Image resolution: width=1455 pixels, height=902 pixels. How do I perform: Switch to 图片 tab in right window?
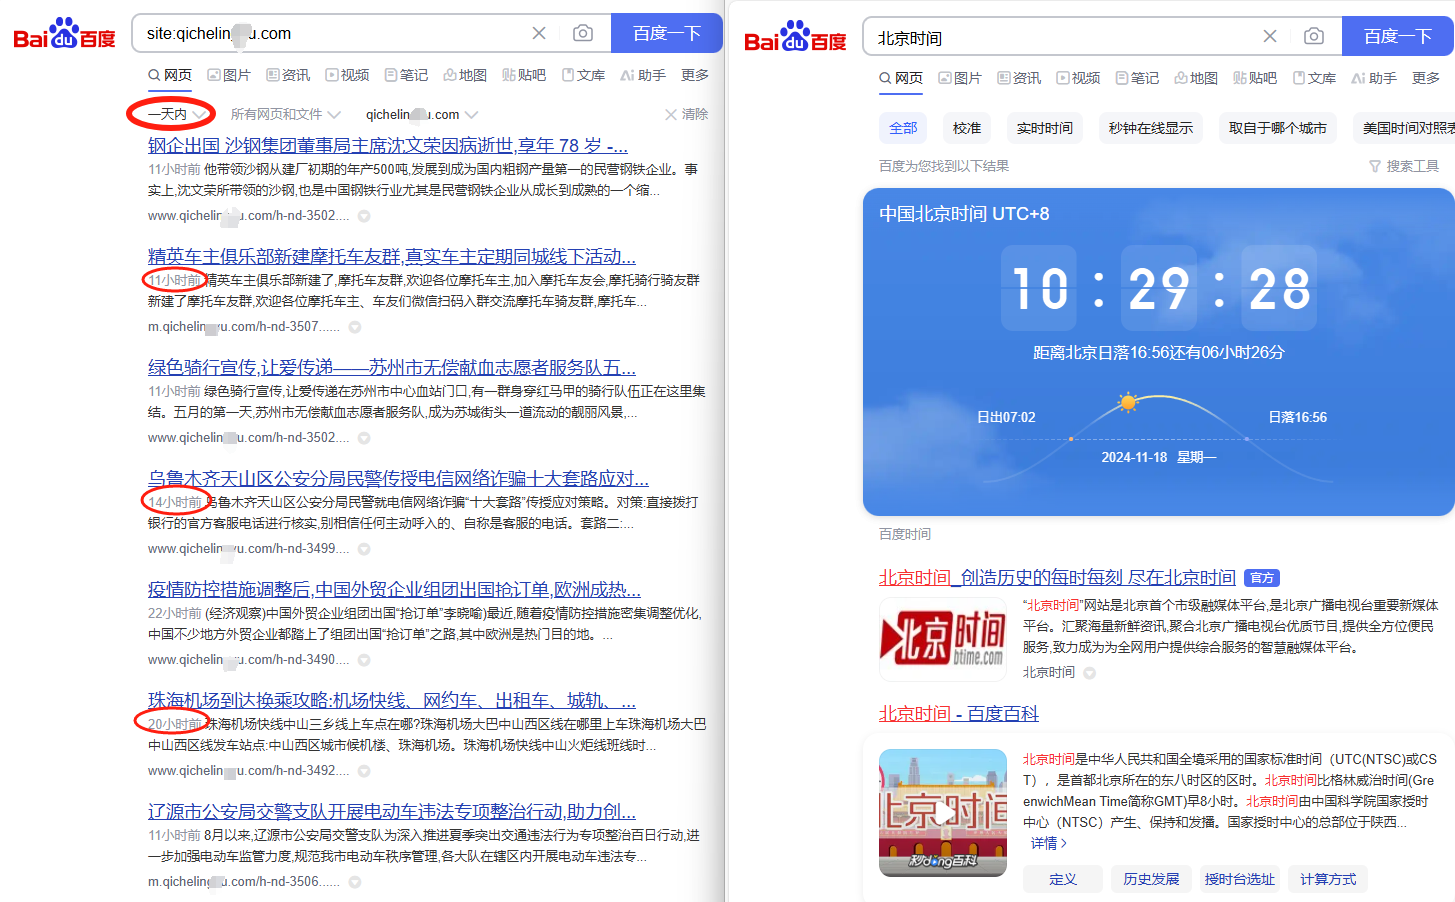point(960,78)
